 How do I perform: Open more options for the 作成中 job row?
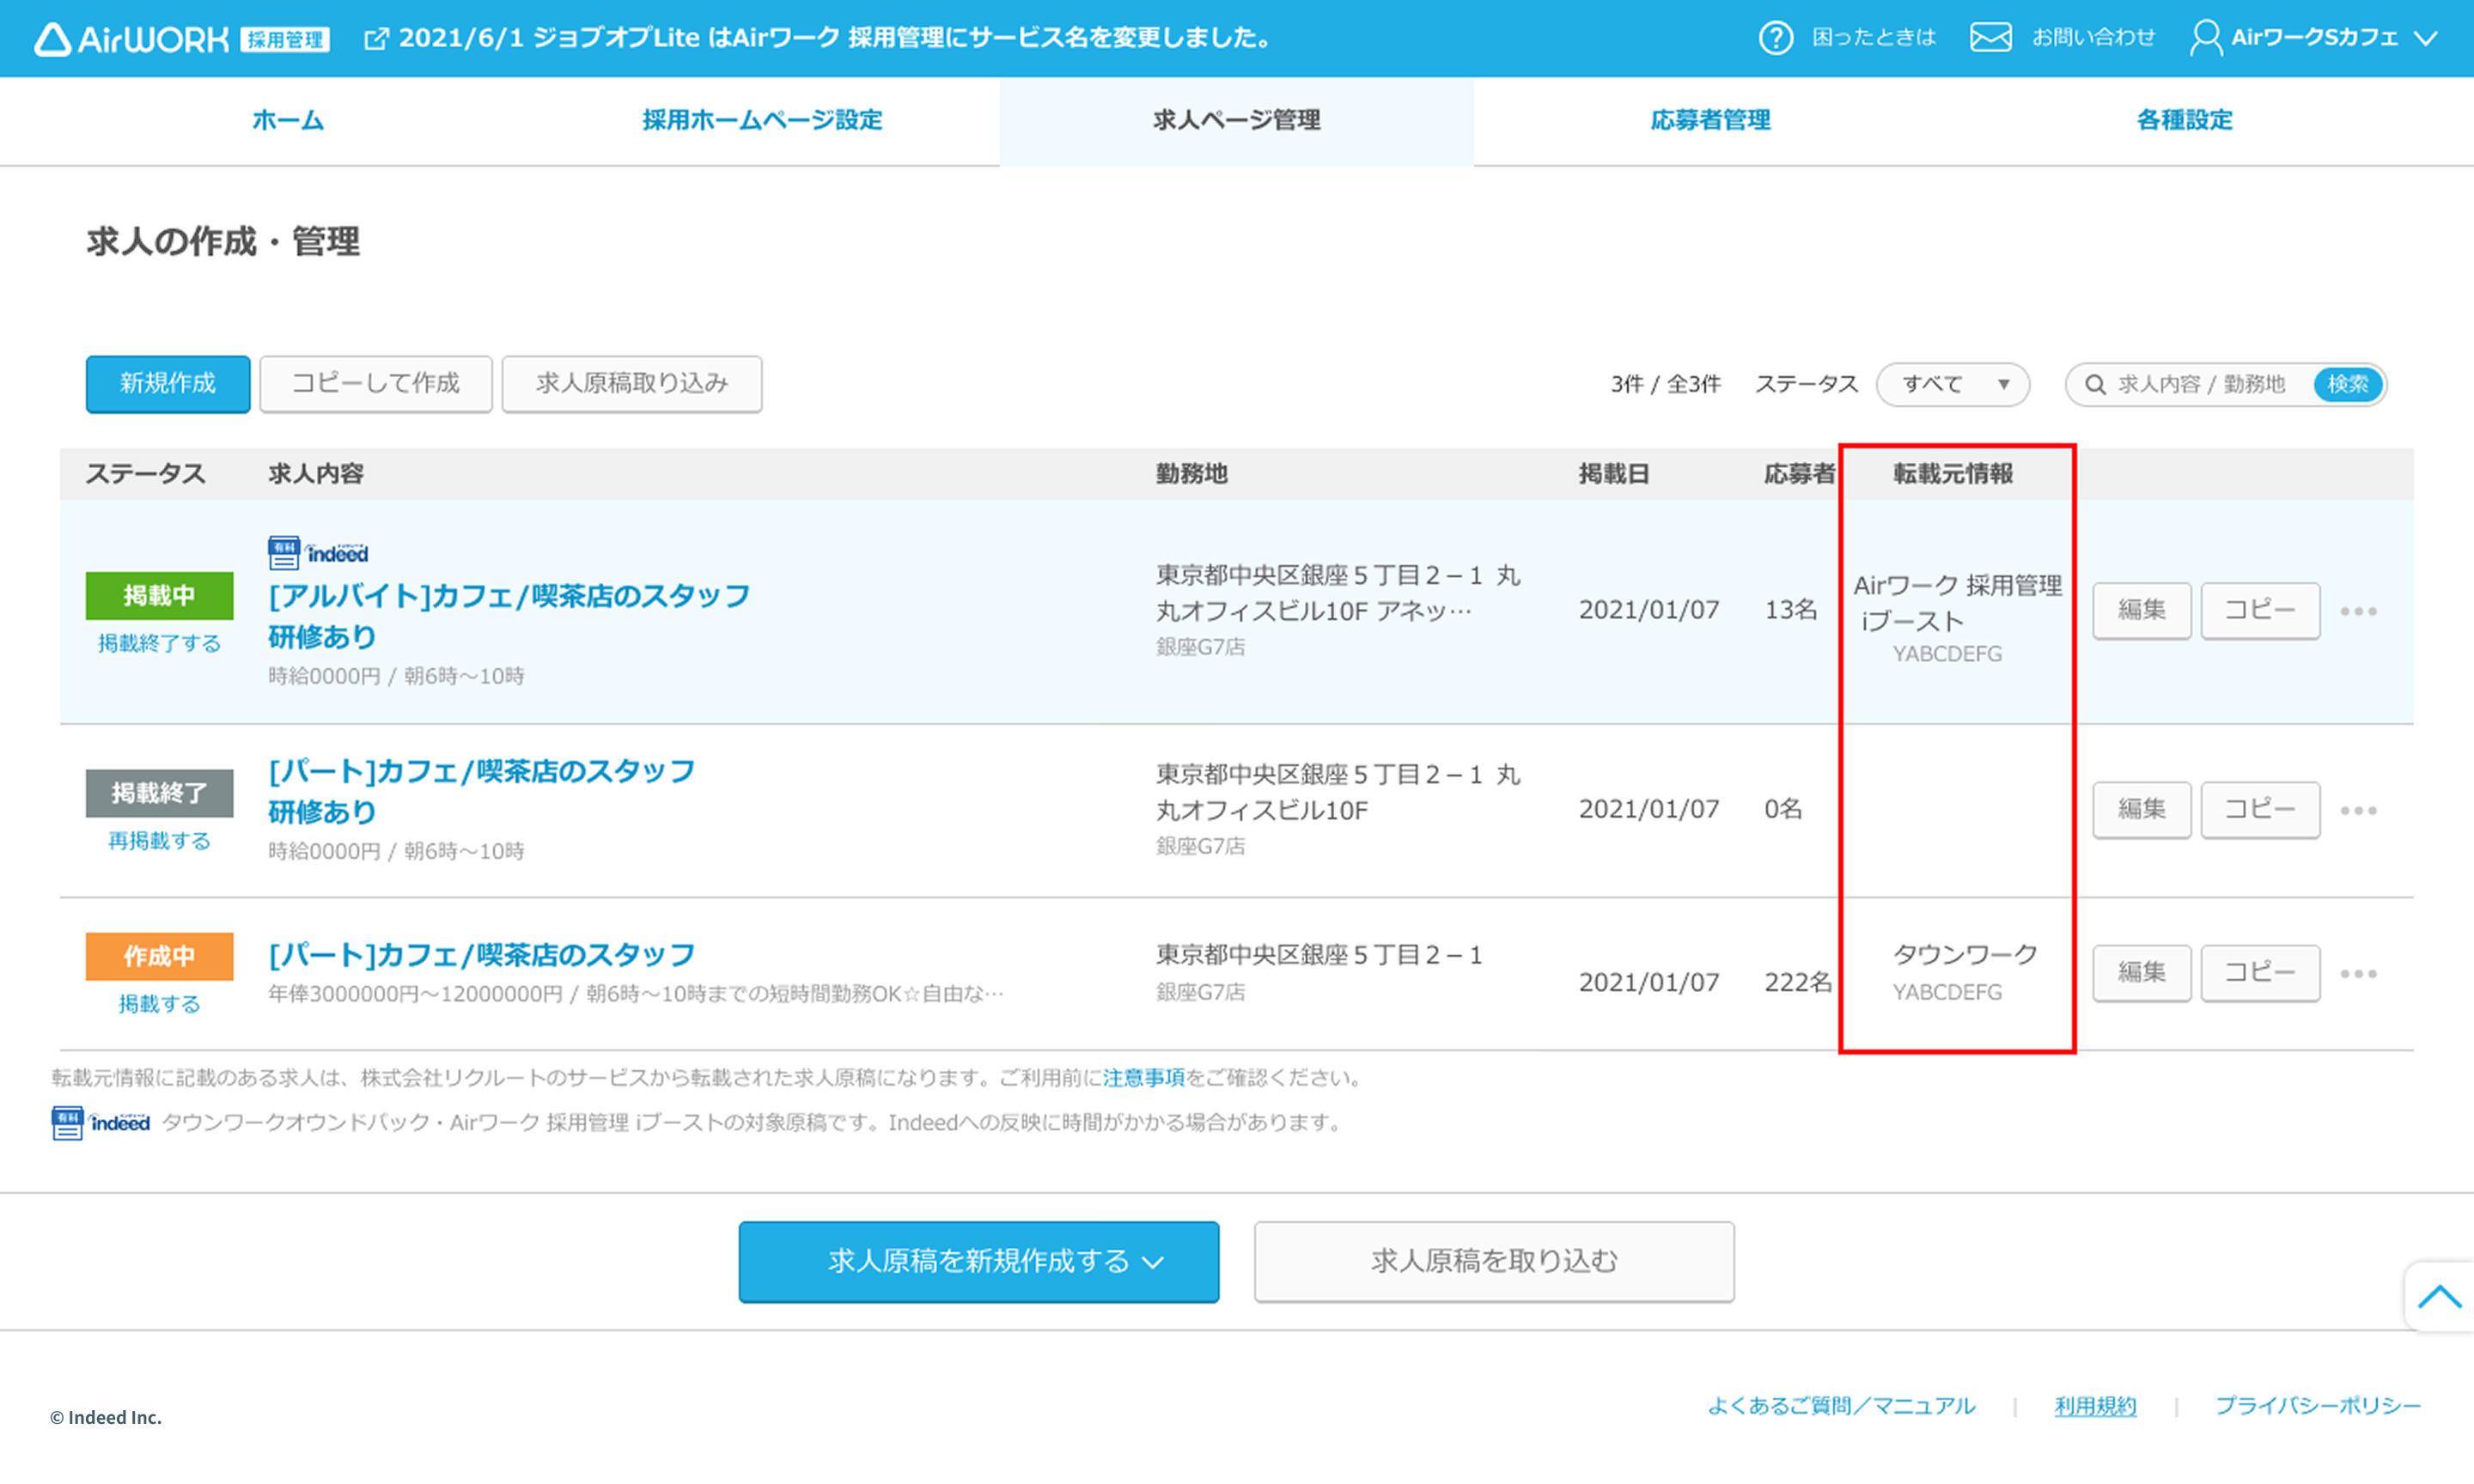[2358, 973]
